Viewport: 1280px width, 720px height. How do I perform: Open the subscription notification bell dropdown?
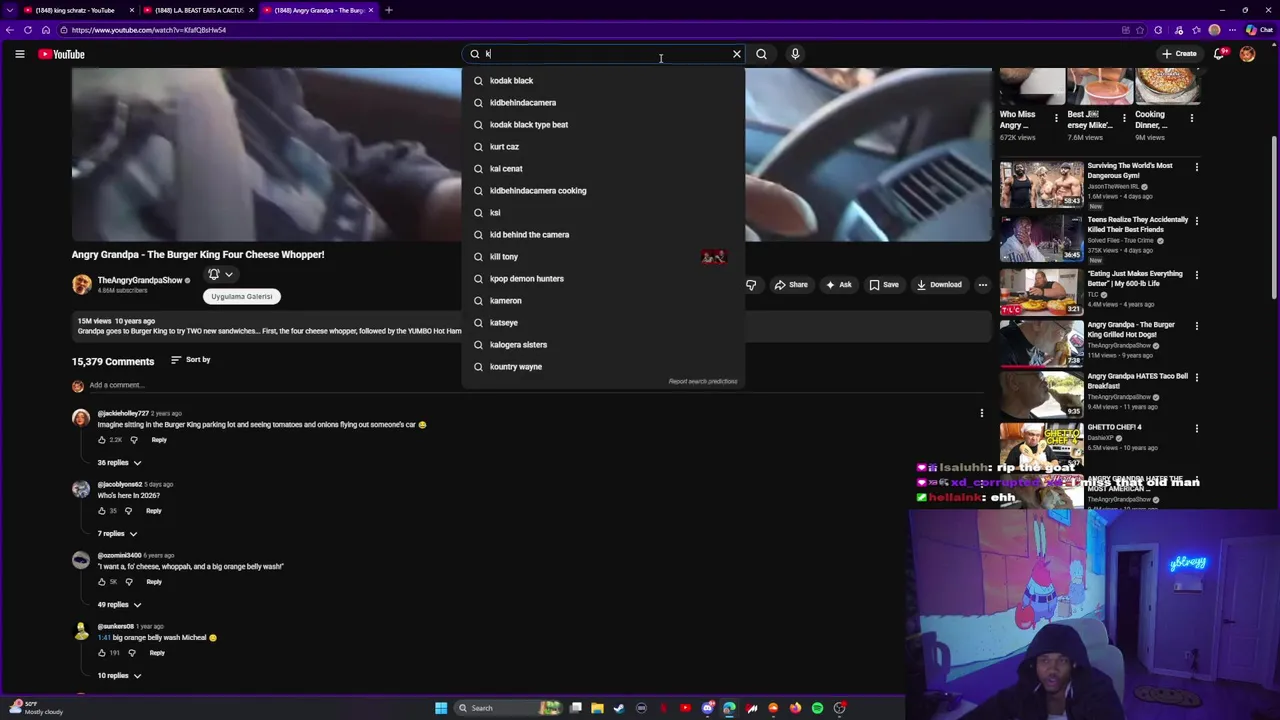click(220, 274)
